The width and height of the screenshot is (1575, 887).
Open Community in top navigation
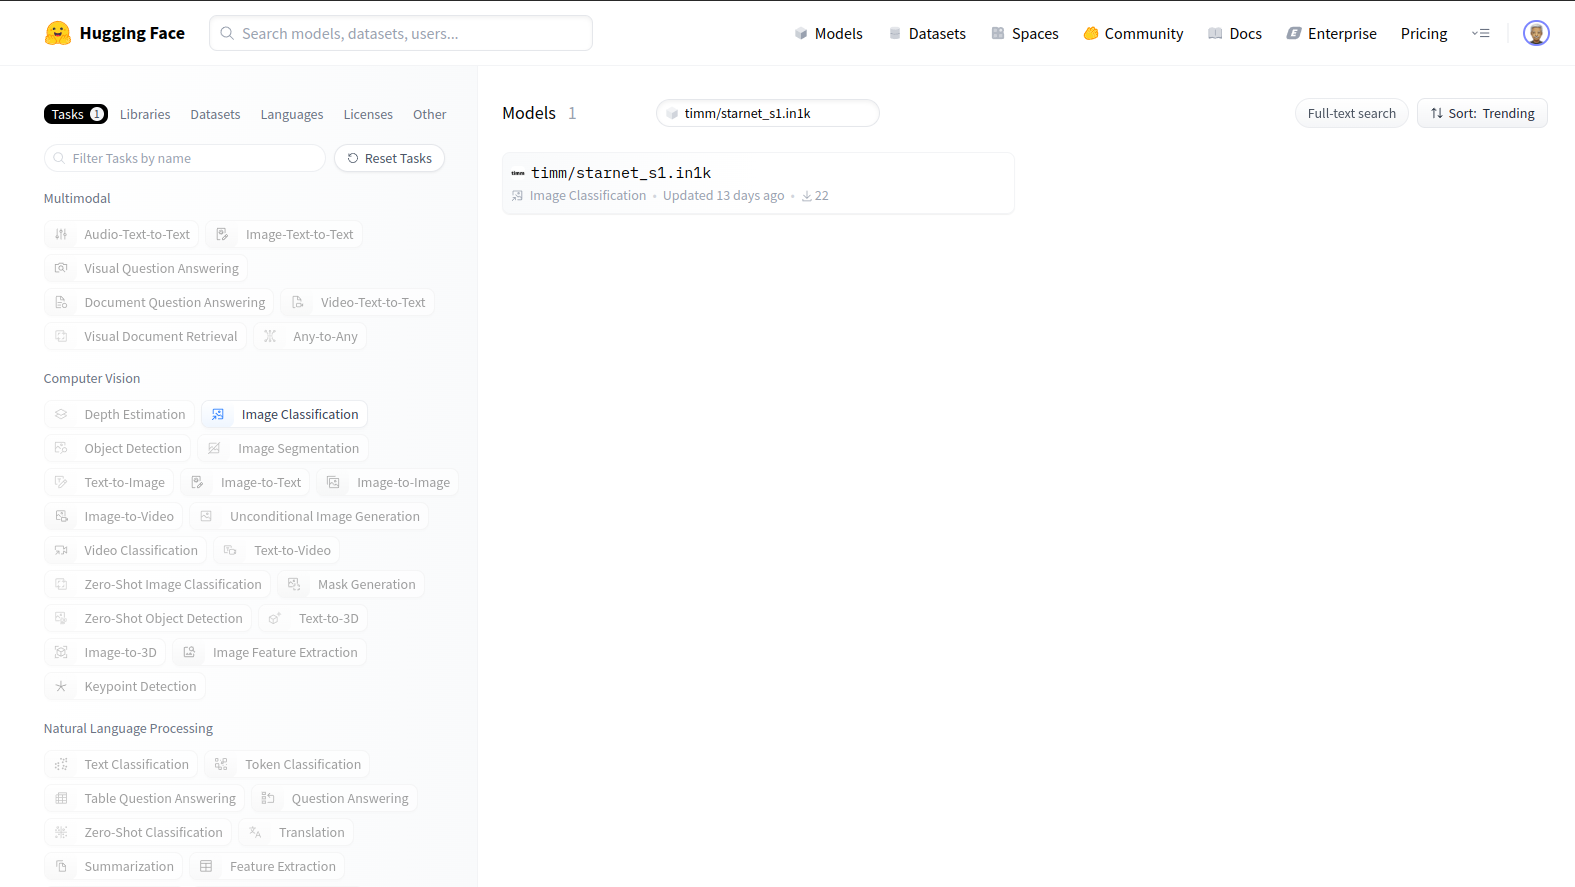[1133, 33]
